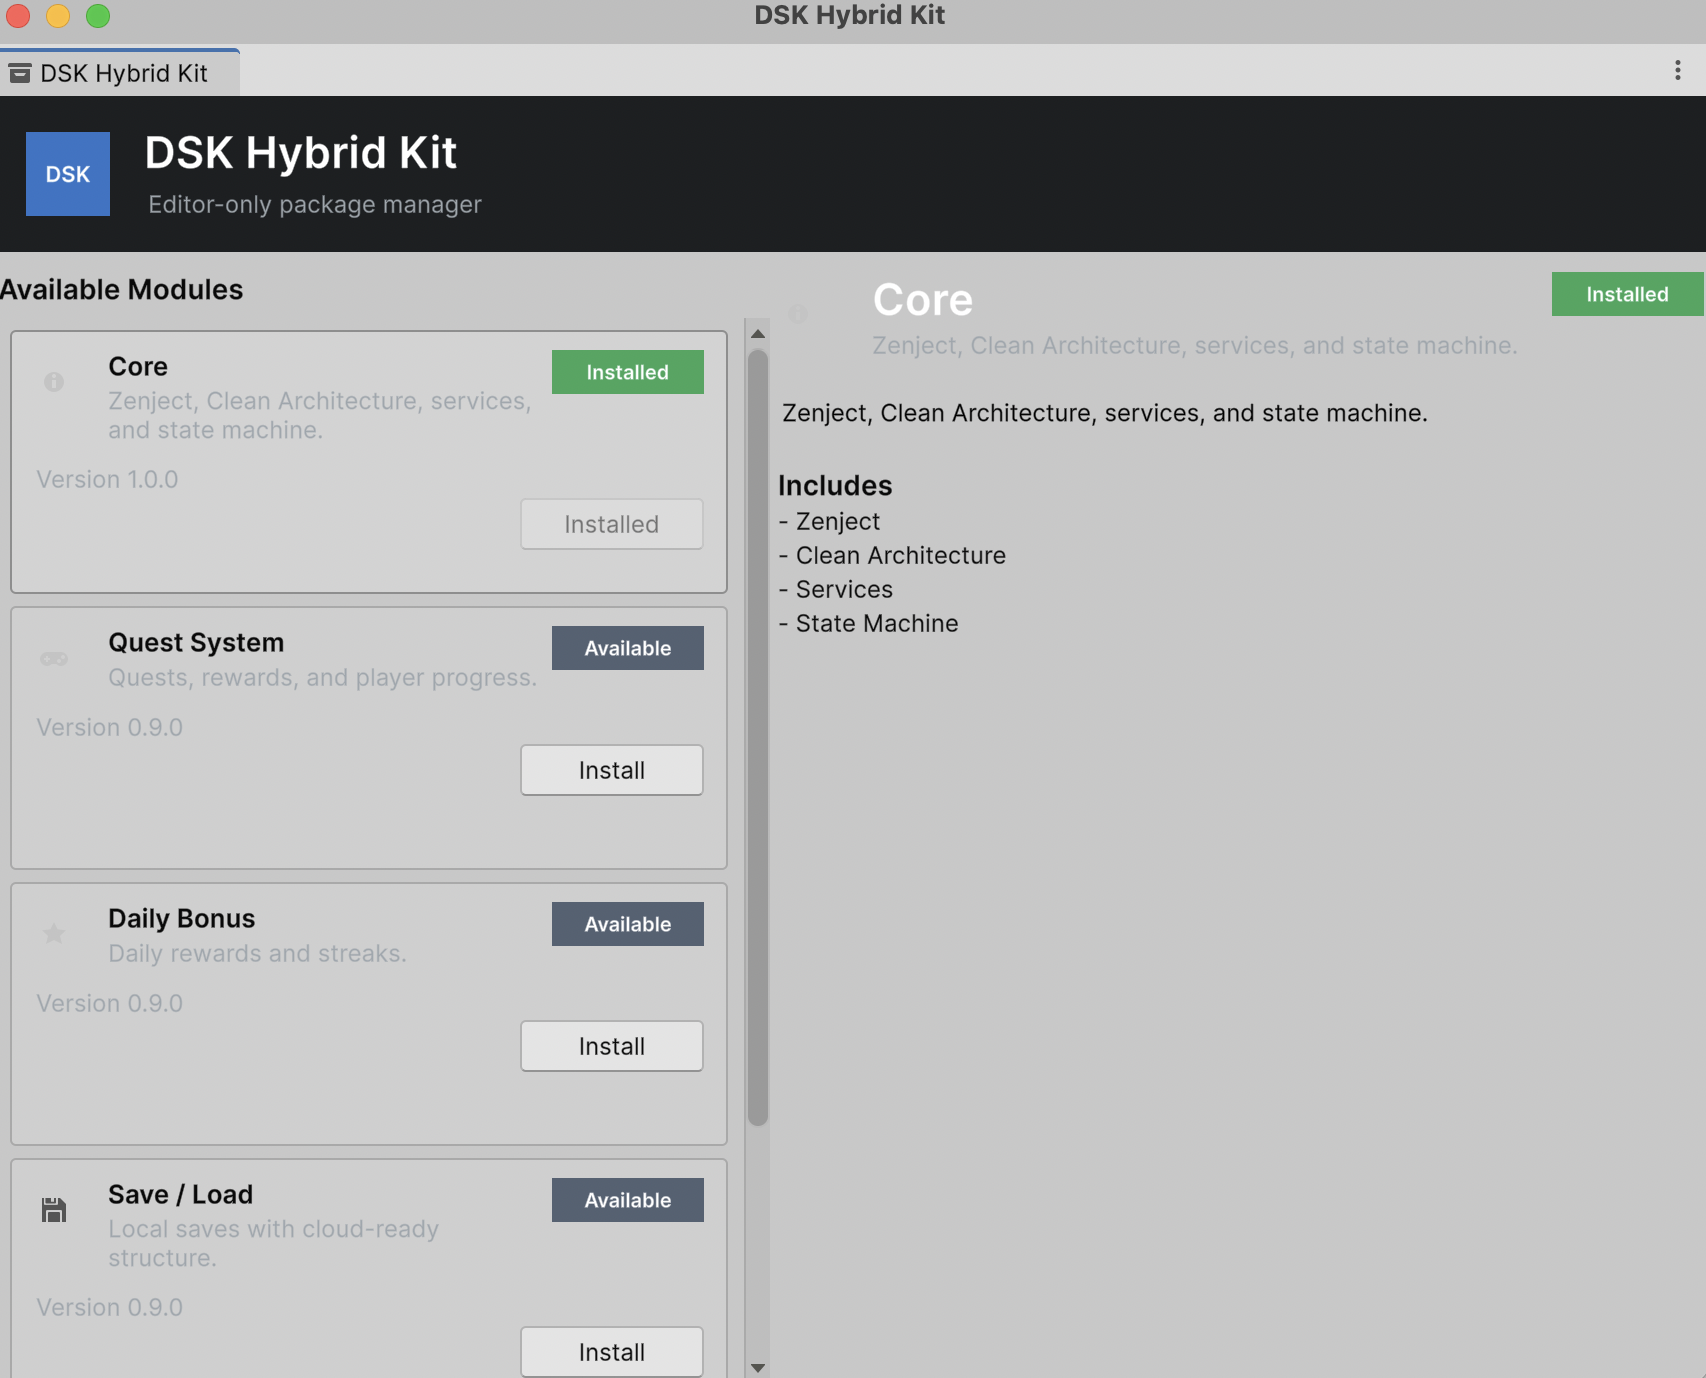Click the star icon in Daily Bonus card

(x=54, y=934)
